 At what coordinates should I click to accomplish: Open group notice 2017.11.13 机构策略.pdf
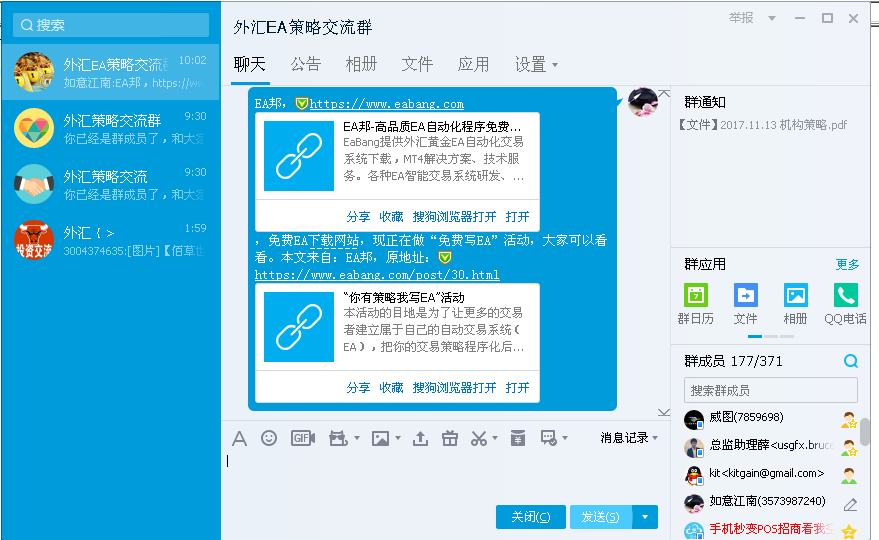point(763,125)
